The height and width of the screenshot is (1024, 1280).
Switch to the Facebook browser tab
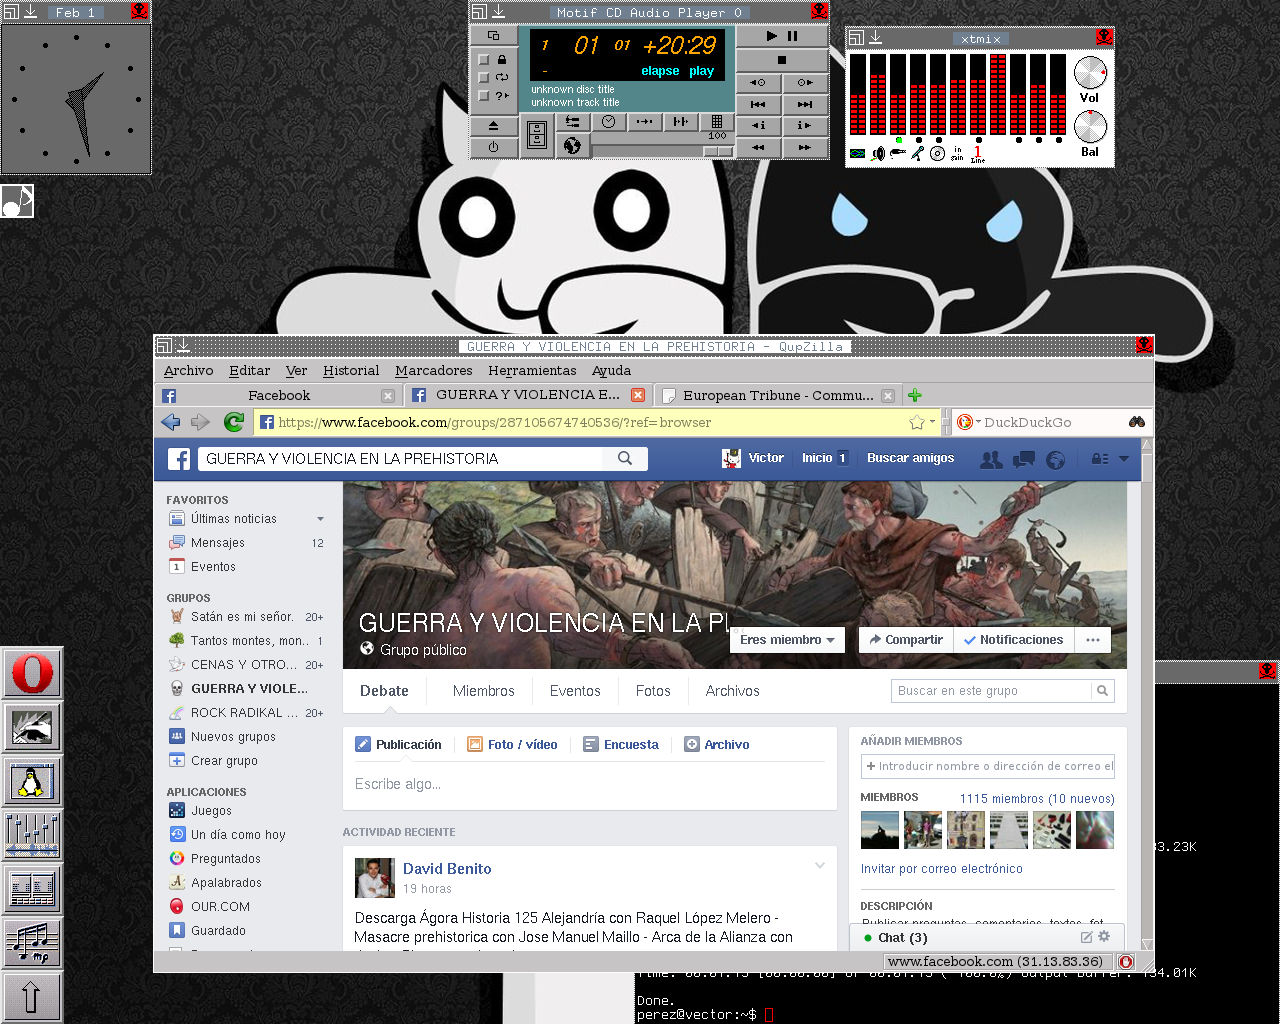(x=278, y=395)
